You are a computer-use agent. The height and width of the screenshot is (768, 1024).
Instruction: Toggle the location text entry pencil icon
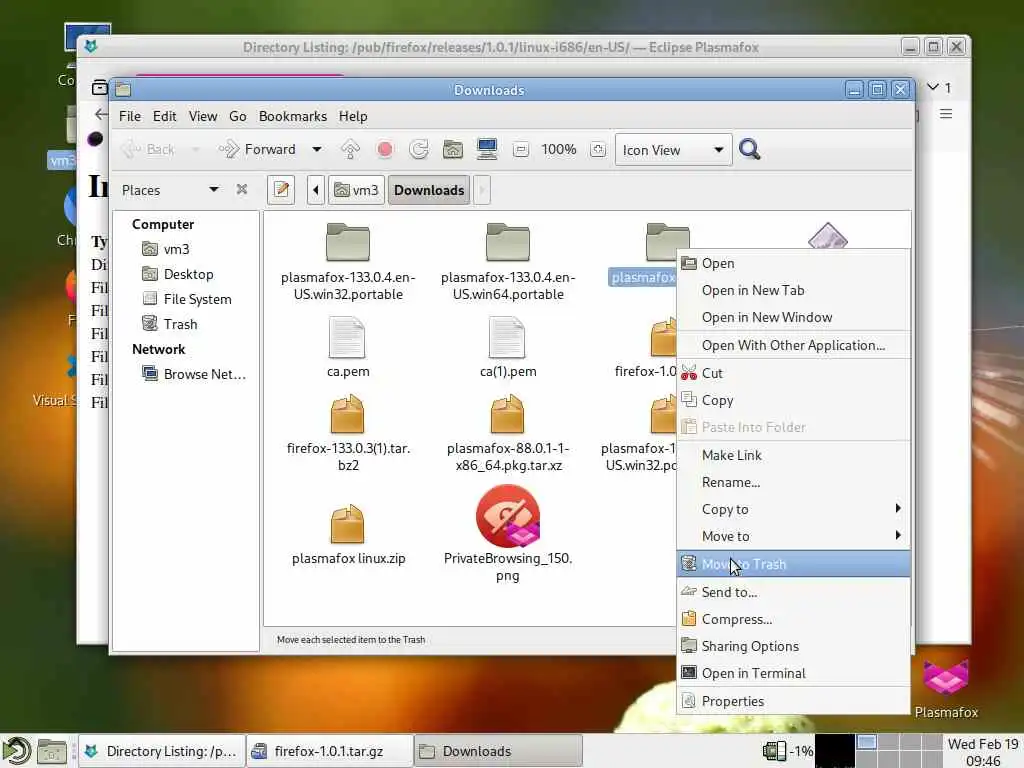pyautogui.click(x=281, y=190)
